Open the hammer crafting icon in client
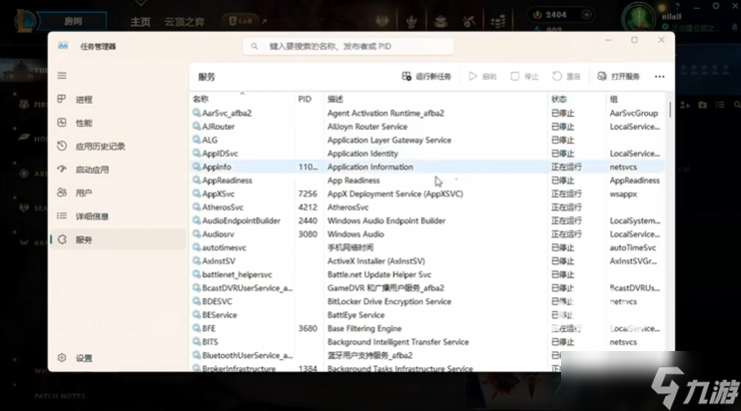The height and width of the screenshot is (411, 741). [x=469, y=21]
